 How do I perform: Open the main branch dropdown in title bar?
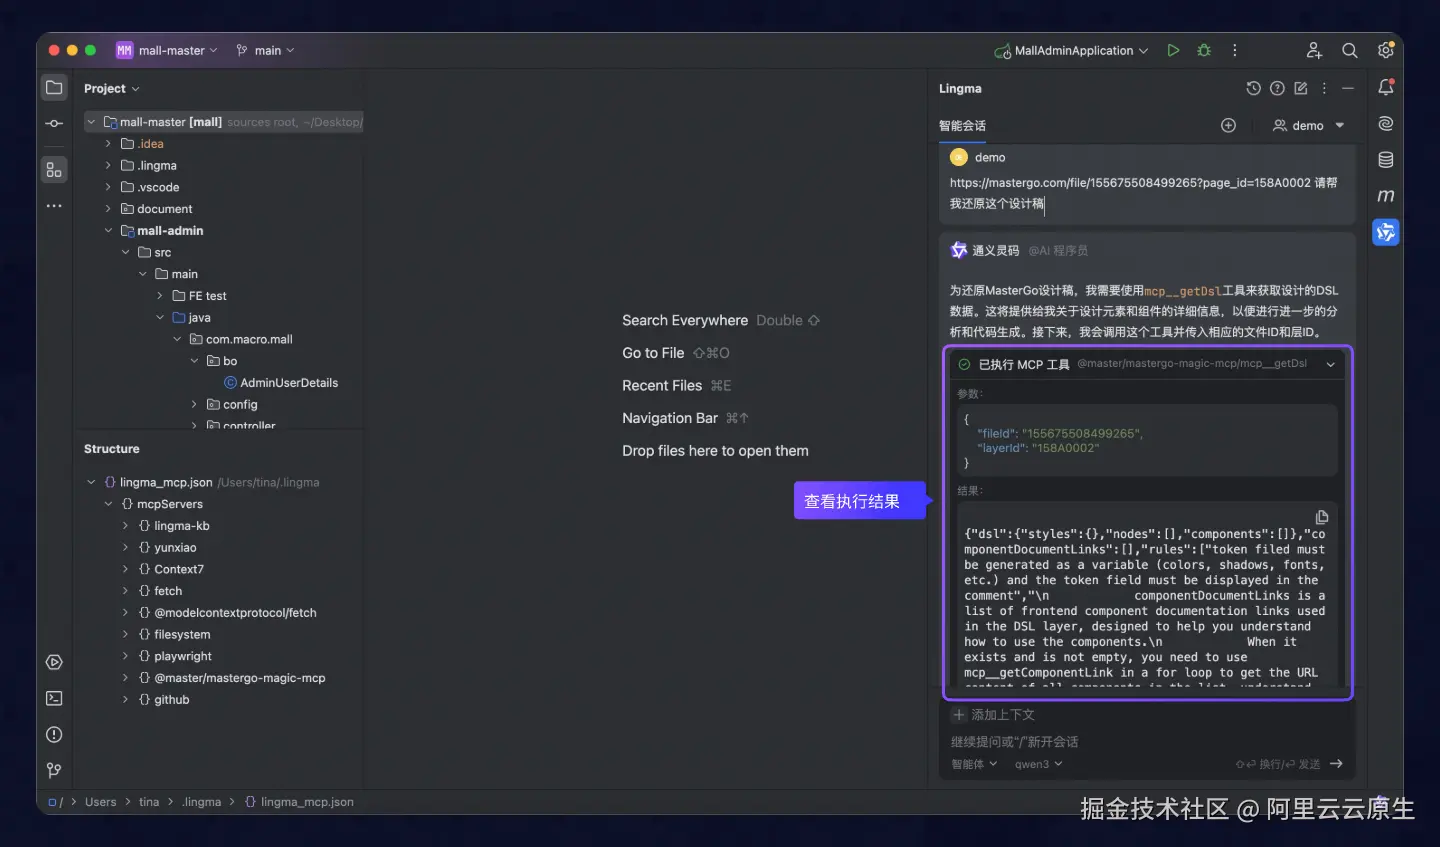click(x=265, y=50)
